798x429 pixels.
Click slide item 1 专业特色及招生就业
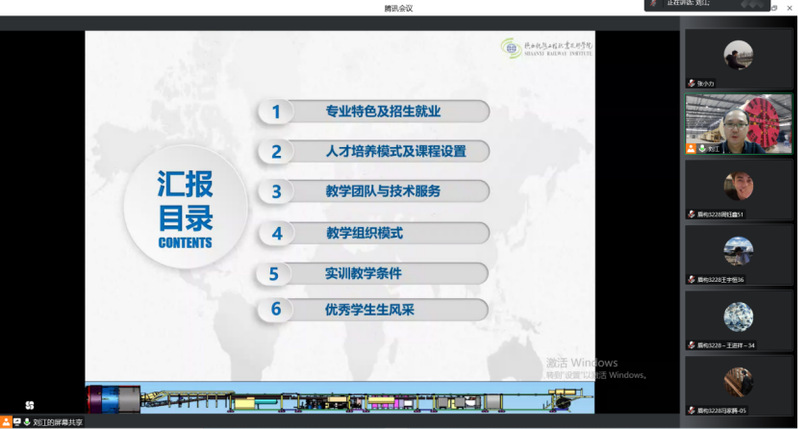click(x=374, y=112)
